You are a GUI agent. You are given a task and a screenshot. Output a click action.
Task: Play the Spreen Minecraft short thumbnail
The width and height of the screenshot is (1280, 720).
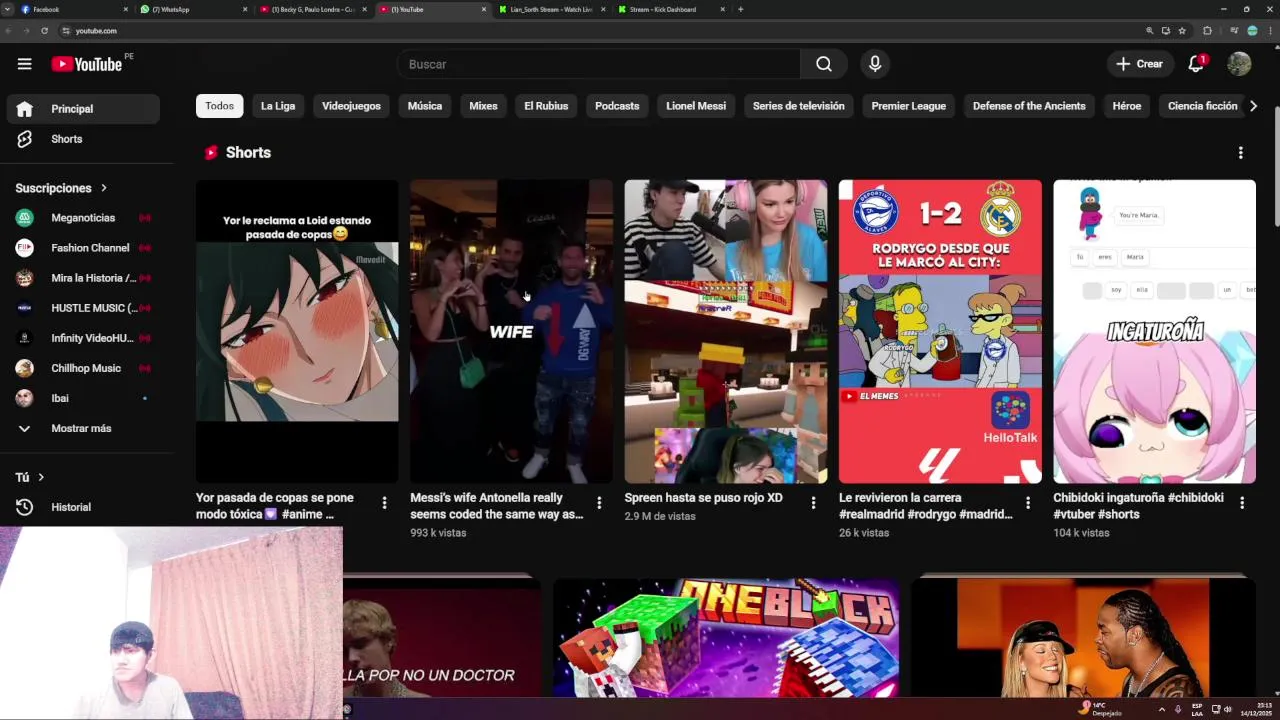726,331
